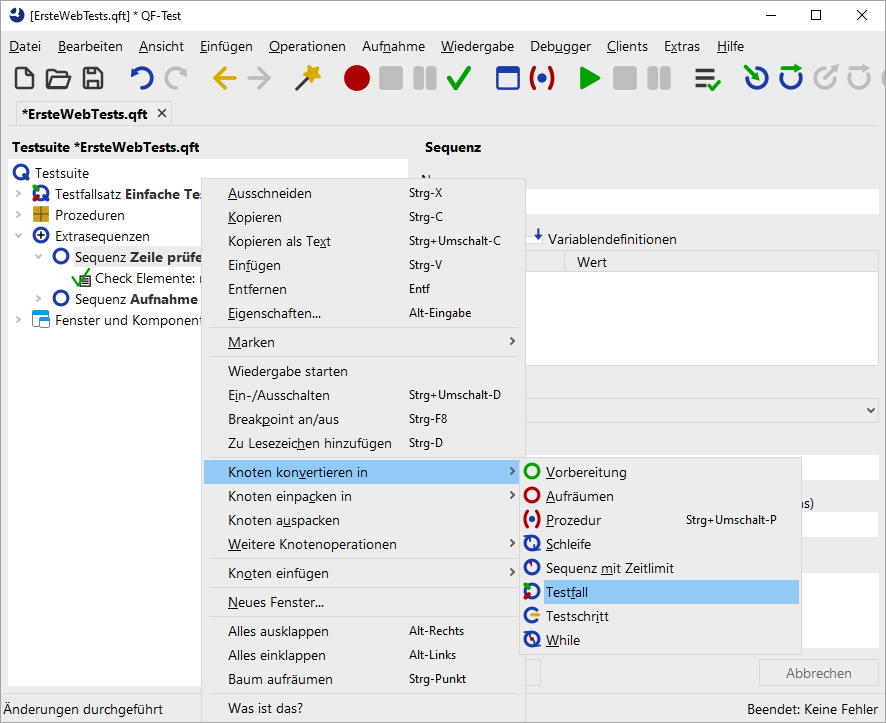The height and width of the screenshot is (723, 886).
Task: Convert node to Schleife
Action: click(x=660, y=544)
